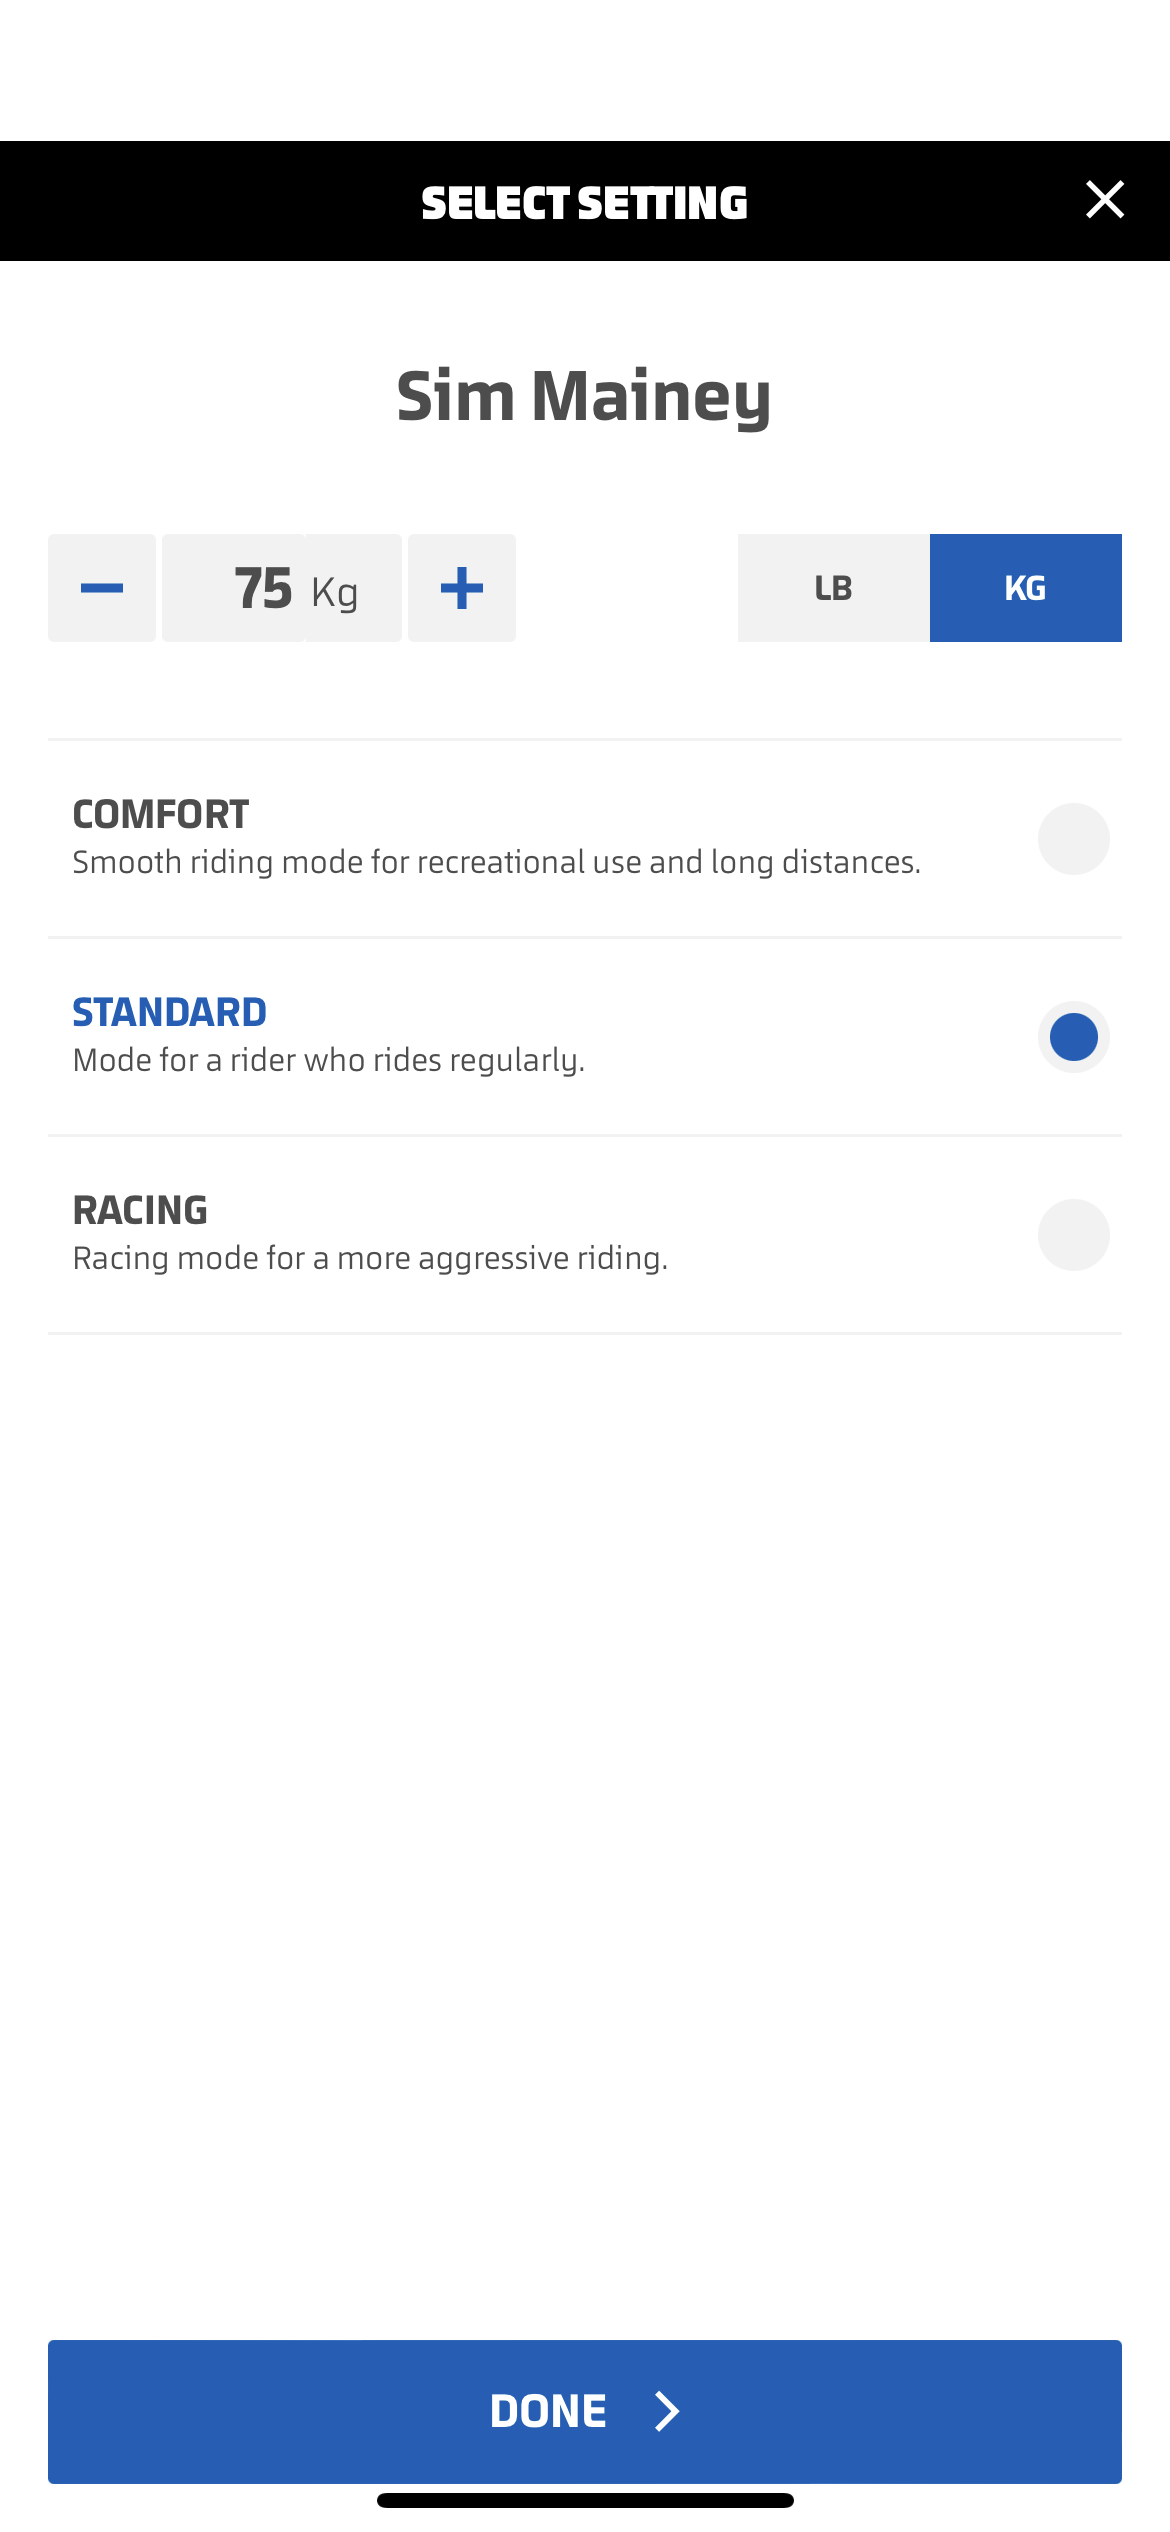Tap the aggressive riding description text
Image resolution: width=1170 pixels, height=2532 pixels.
click(370, 1258)
